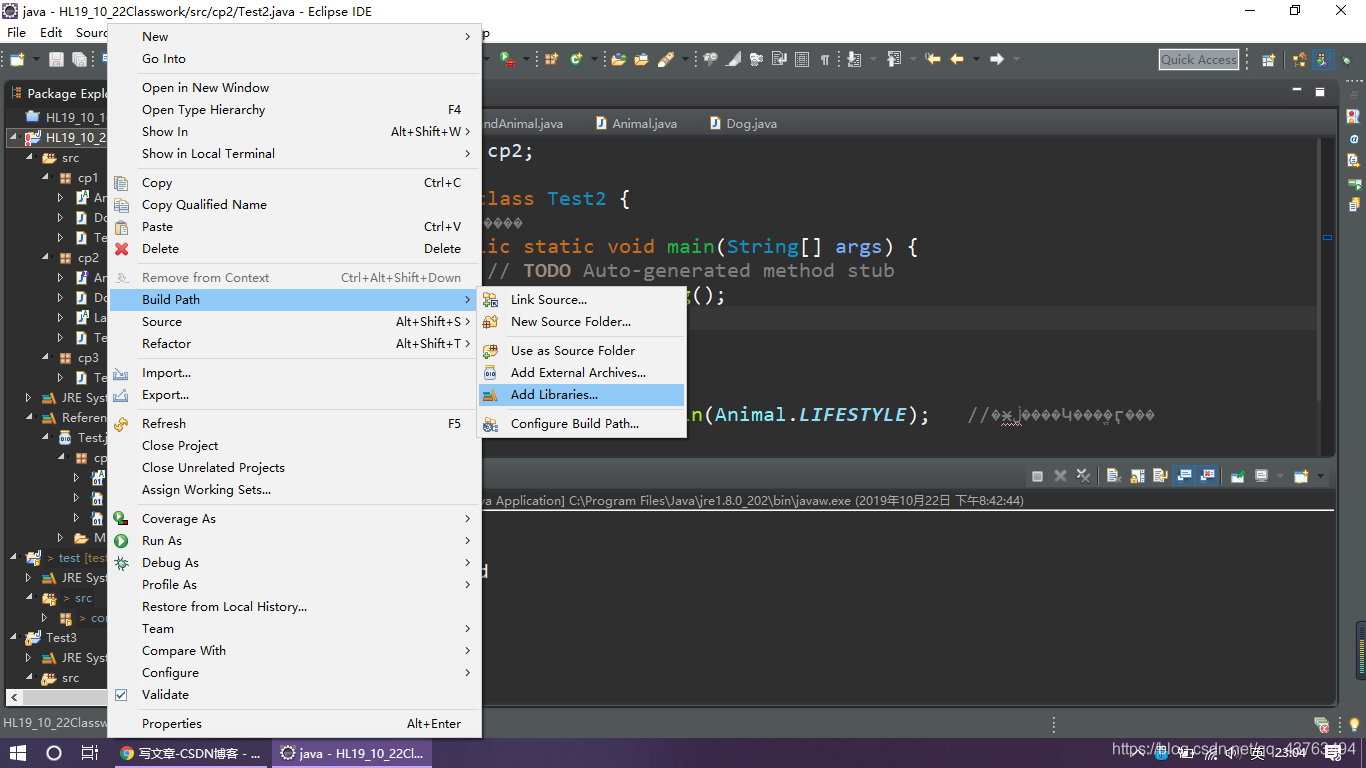Click the Forward navigation arrow icon
Image resolution: width=1366 pixels, height=768 pixels.
996,59
